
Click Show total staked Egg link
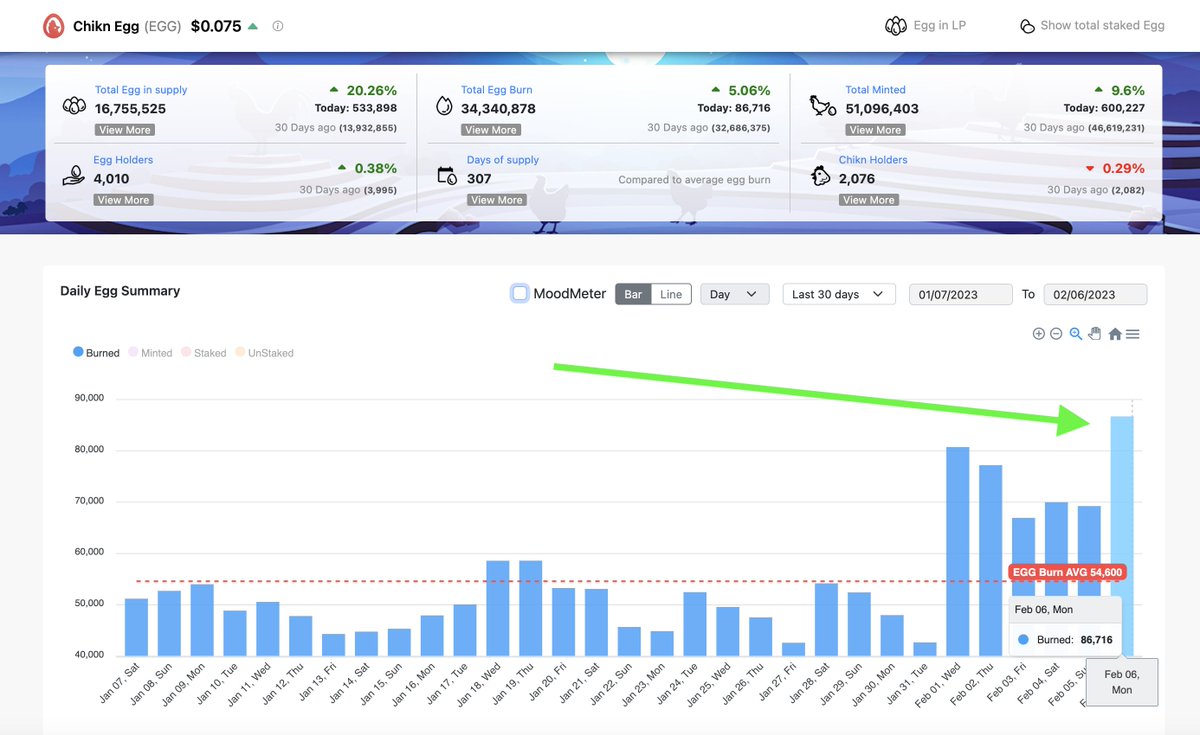tap(1102, 26)
